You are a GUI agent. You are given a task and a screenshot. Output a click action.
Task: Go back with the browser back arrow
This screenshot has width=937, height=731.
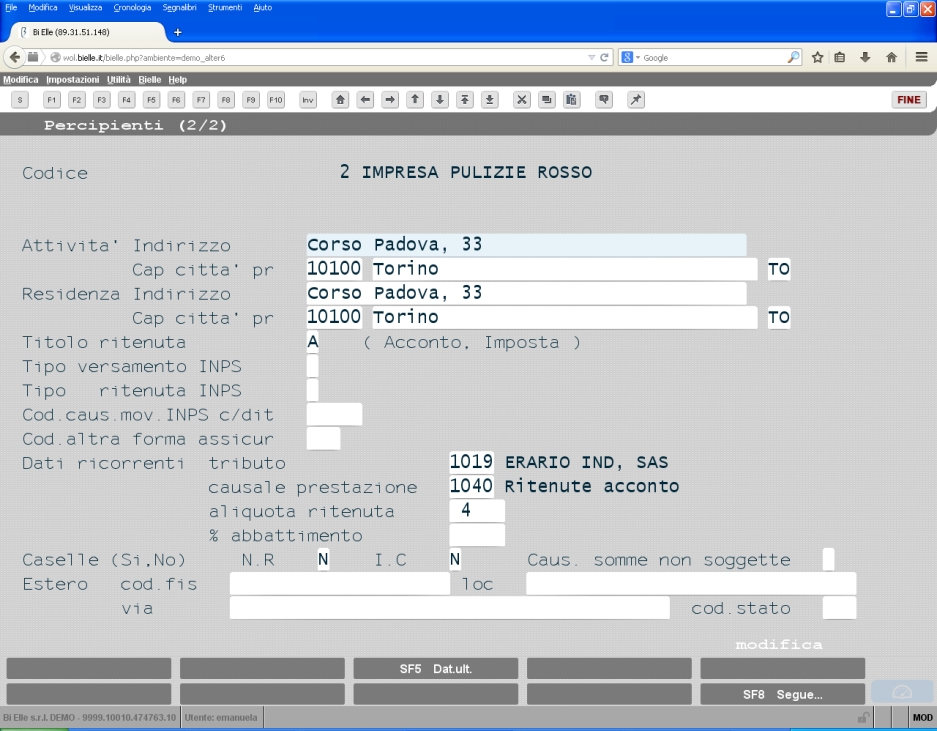click(x=14, y=57)
